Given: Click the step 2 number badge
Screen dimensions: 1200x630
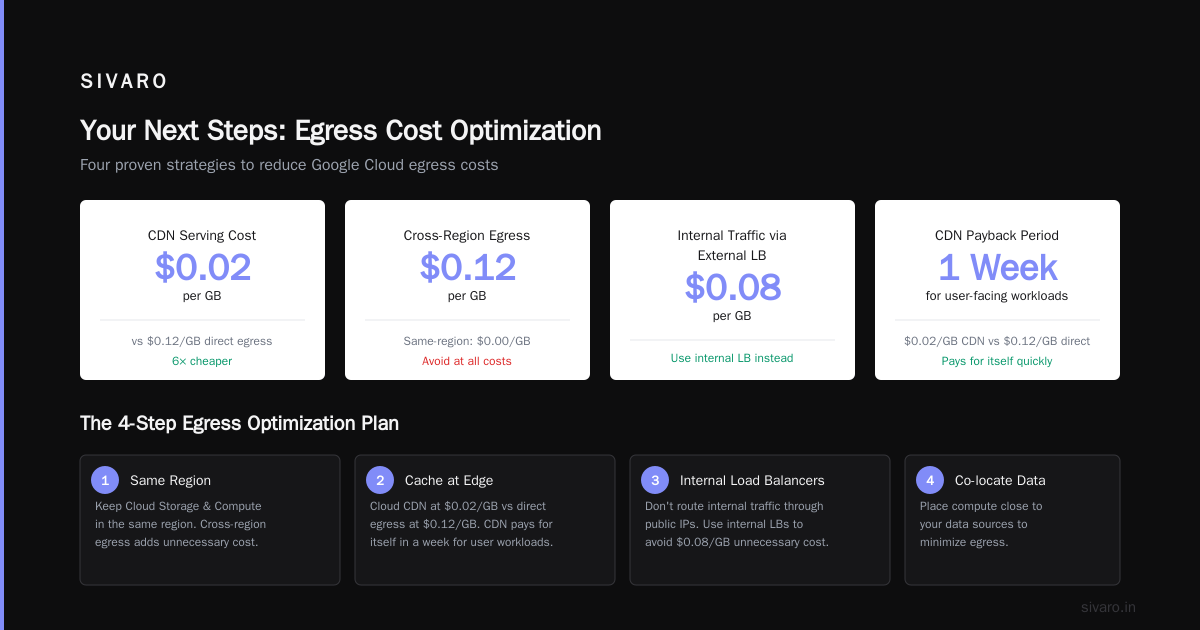Looking at the screenshot, I should point(380,480).
